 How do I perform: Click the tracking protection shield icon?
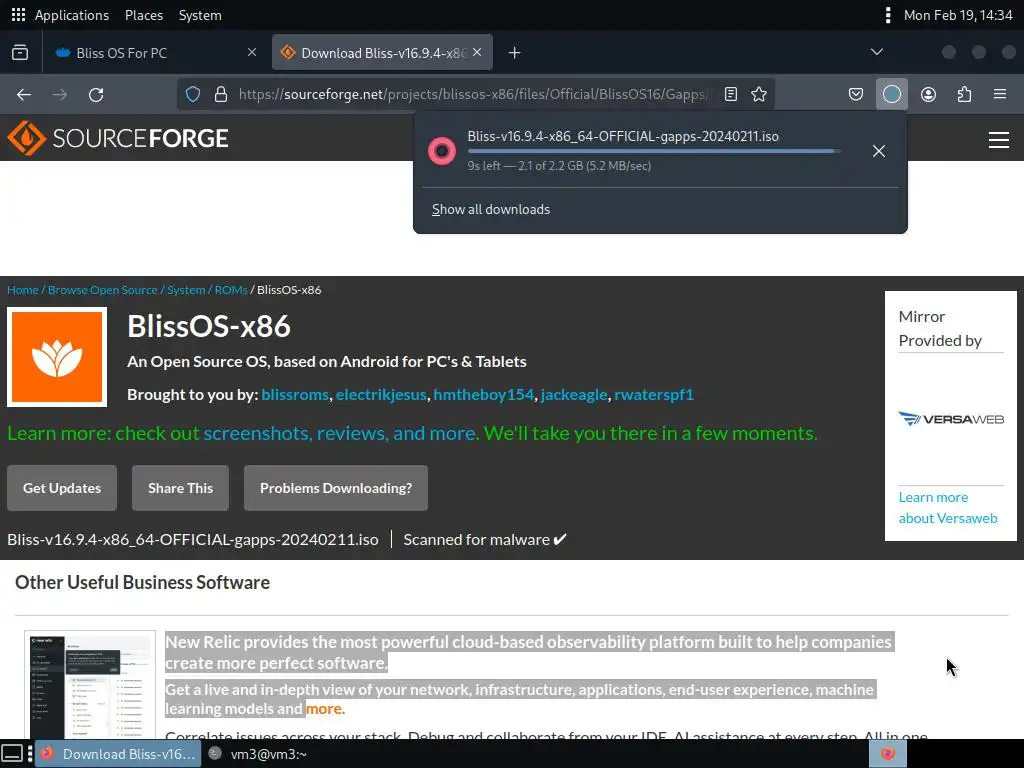click(193, 94)
